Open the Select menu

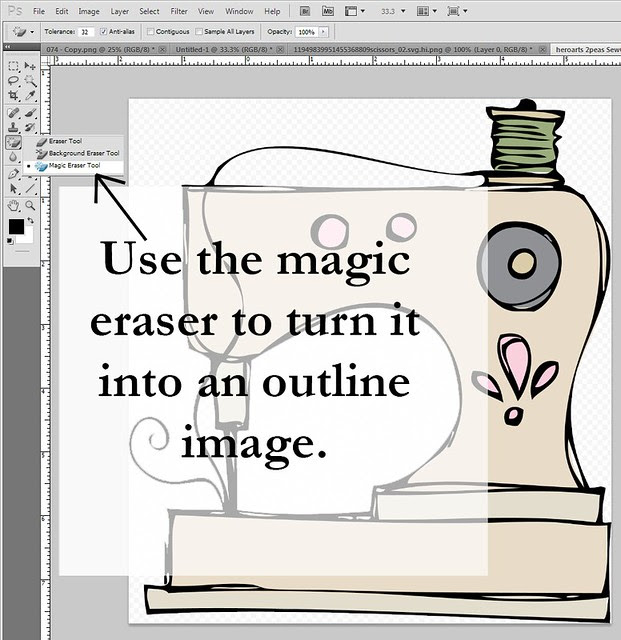149,11
